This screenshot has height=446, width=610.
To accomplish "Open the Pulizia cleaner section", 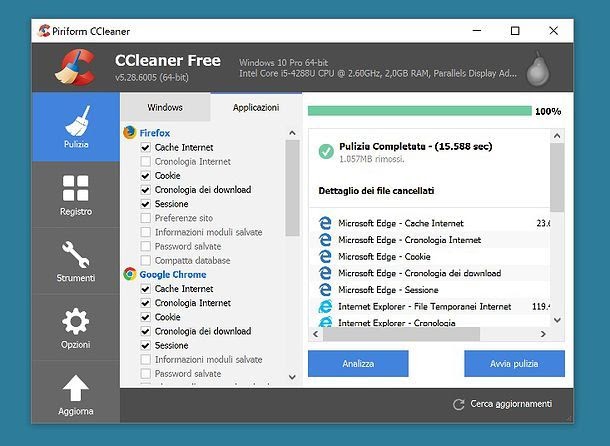I will coord(76,127).
